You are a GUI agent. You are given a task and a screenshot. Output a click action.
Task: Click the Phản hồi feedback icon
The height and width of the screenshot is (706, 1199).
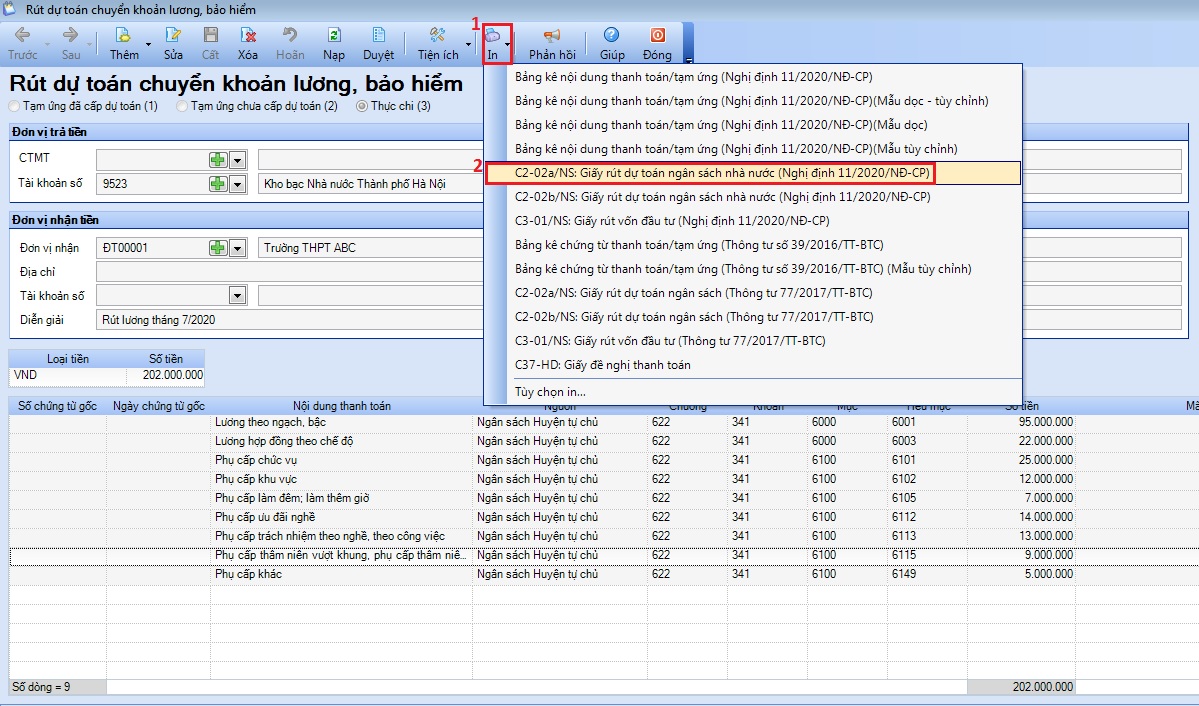coord(551,34)
